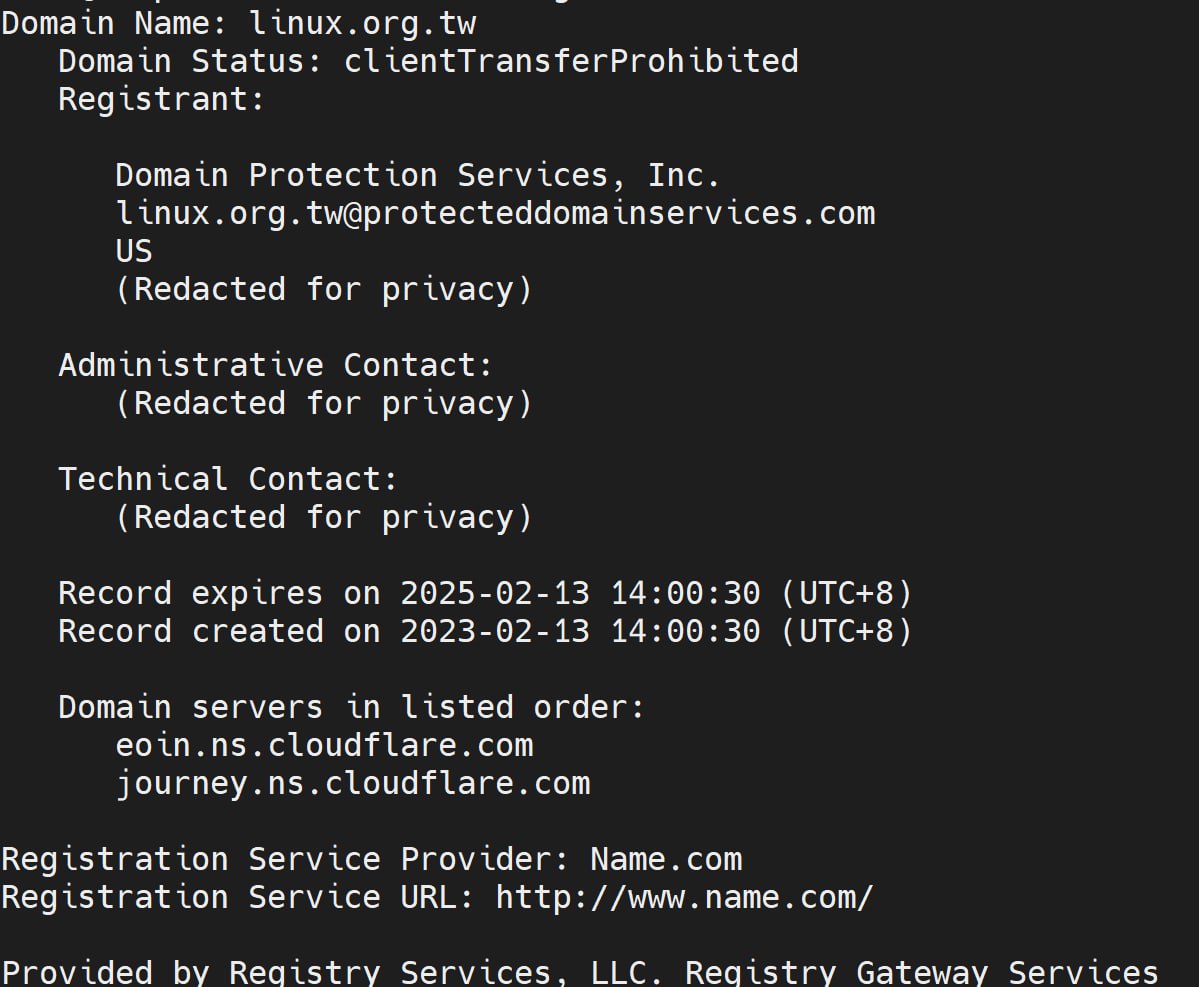Click the US country code line
The width and height of the screenshot is (1199, 987).
[x=134, y=251]
